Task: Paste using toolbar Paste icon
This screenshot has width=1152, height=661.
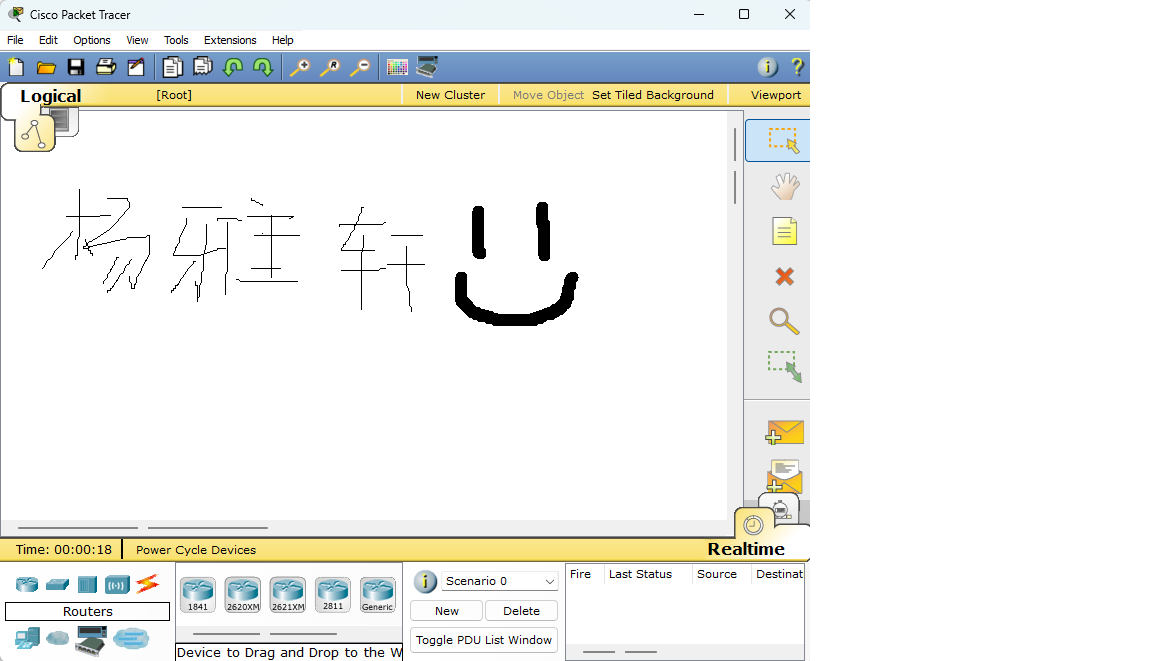Action: pos(203,68)
